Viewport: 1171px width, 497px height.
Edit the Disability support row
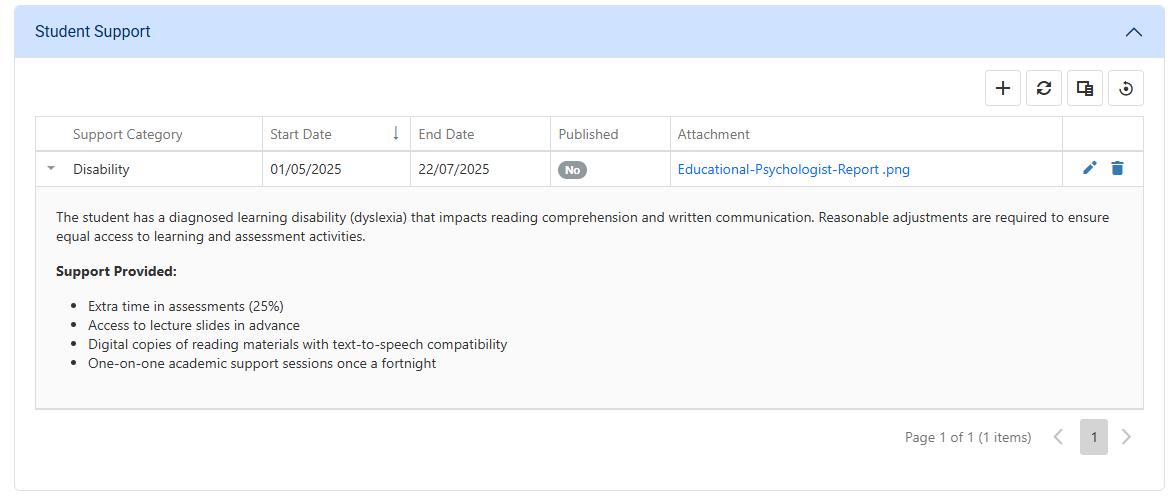point(1090,169)
